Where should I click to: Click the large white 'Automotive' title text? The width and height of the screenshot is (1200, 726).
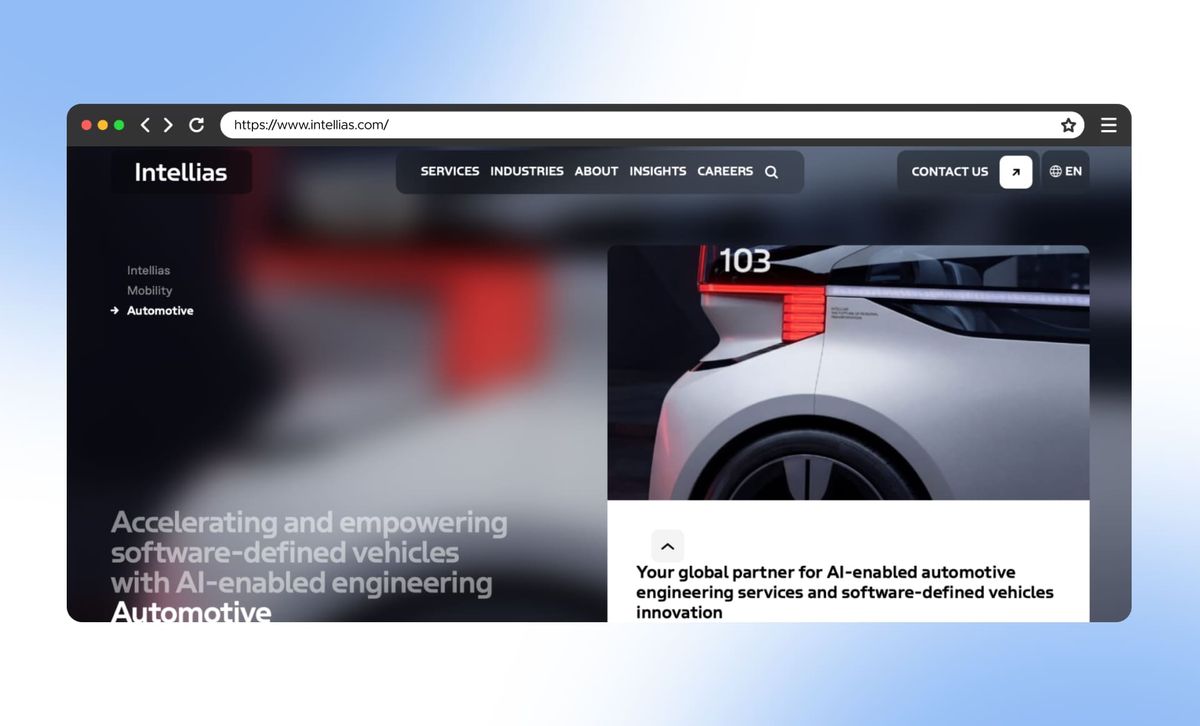point(191,610)
